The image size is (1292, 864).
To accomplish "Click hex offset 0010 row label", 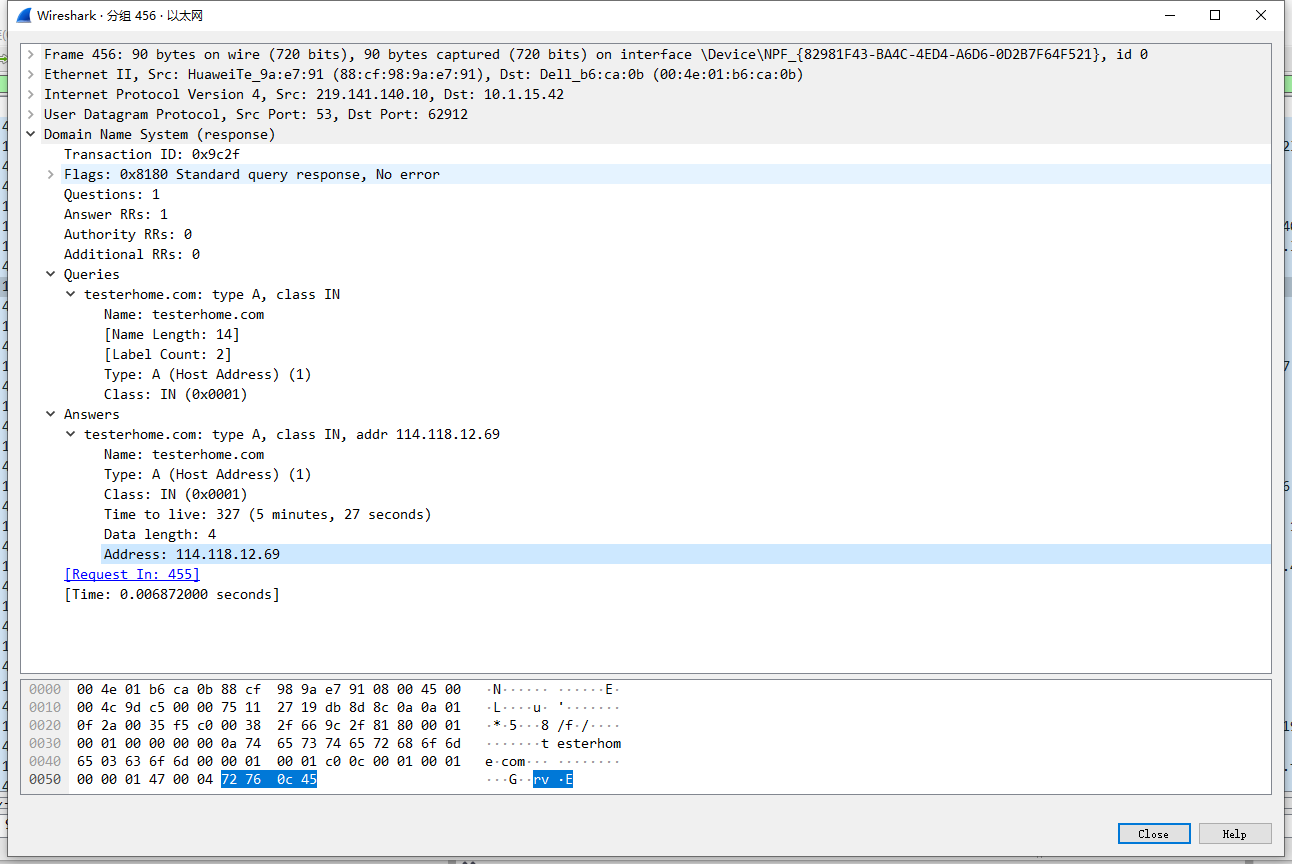I will click(x=45, y=707).
